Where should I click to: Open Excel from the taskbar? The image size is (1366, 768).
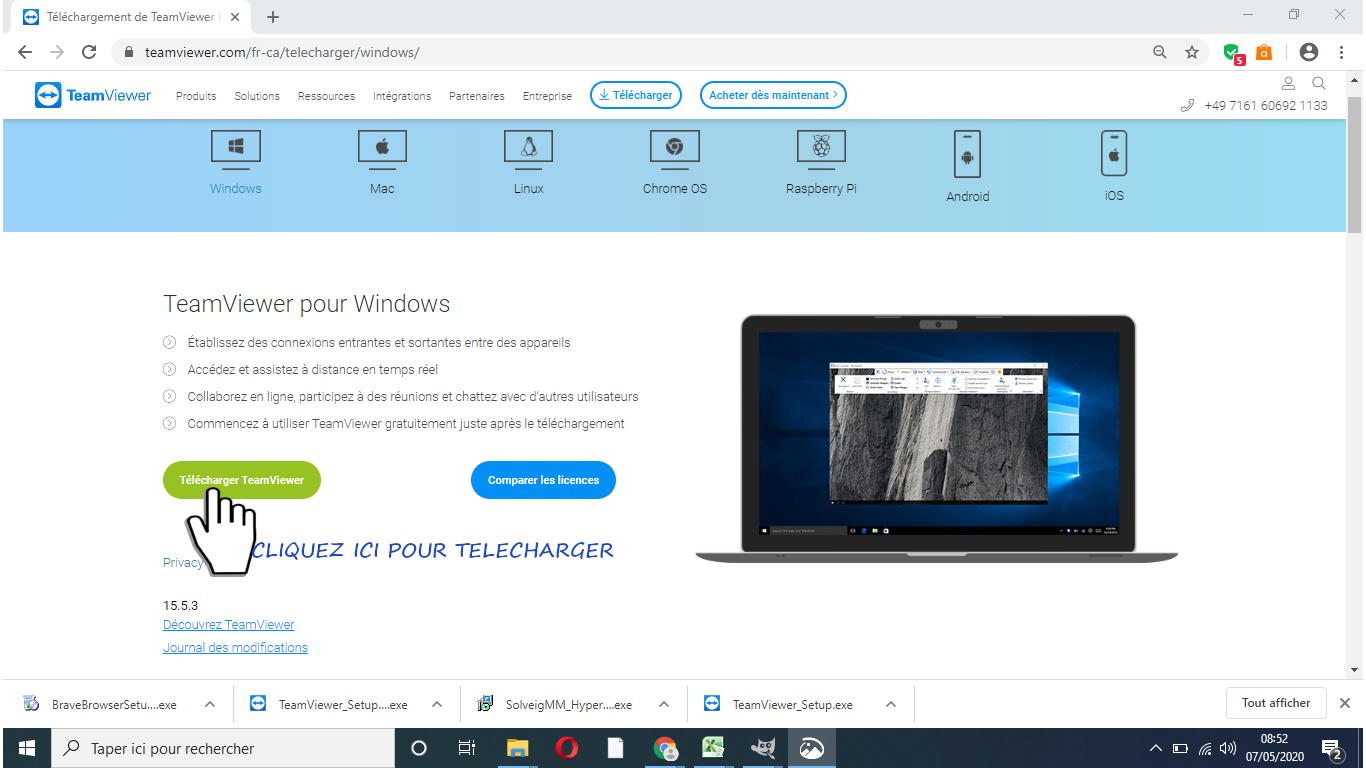point(713,748)
